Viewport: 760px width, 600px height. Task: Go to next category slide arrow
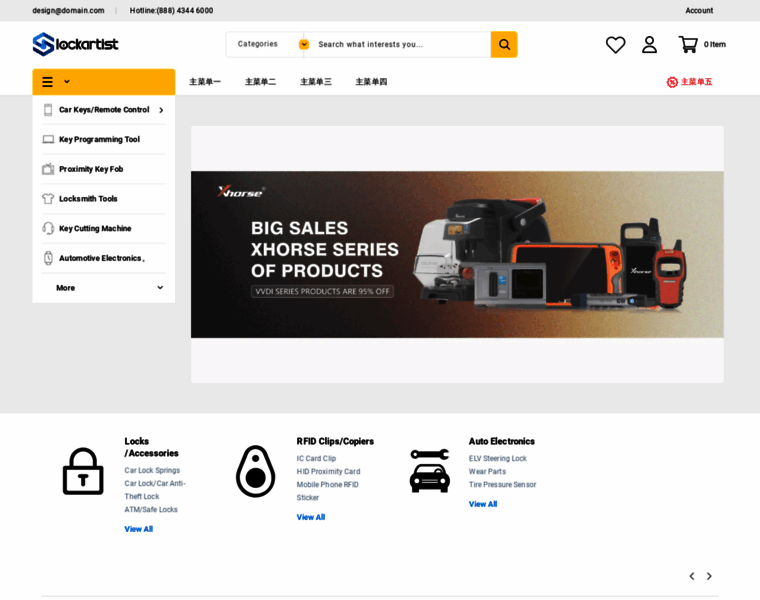[x=709, y=576]
